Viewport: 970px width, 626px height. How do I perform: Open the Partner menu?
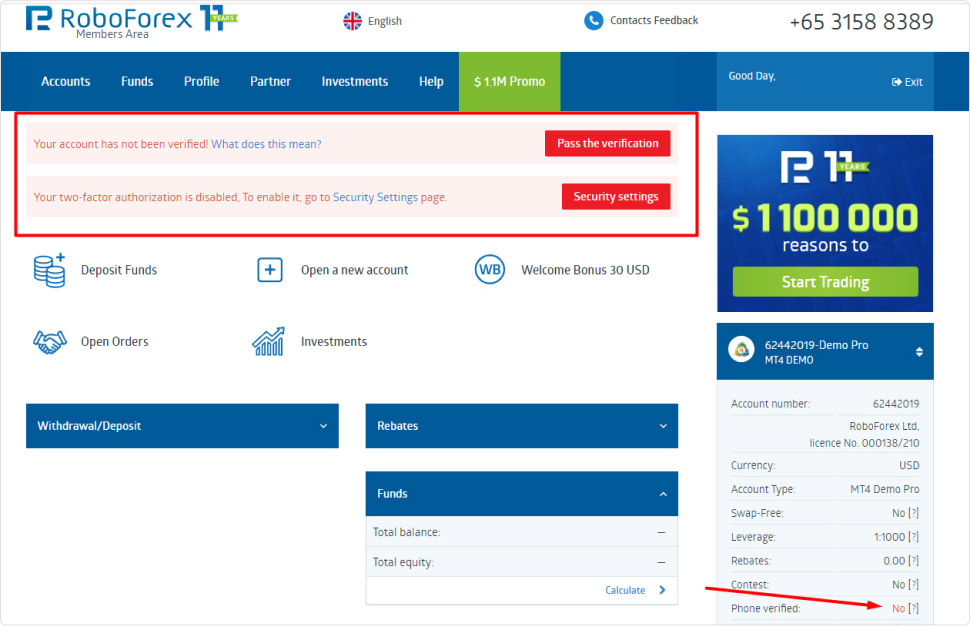click(270, 82)
